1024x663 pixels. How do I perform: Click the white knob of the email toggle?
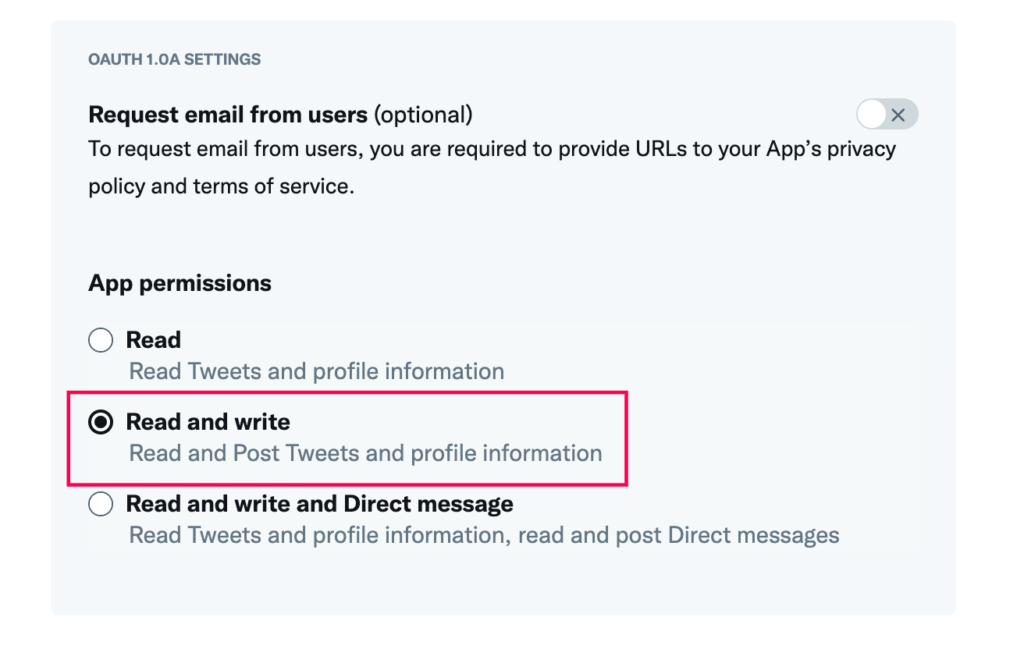tap(871, 114)
